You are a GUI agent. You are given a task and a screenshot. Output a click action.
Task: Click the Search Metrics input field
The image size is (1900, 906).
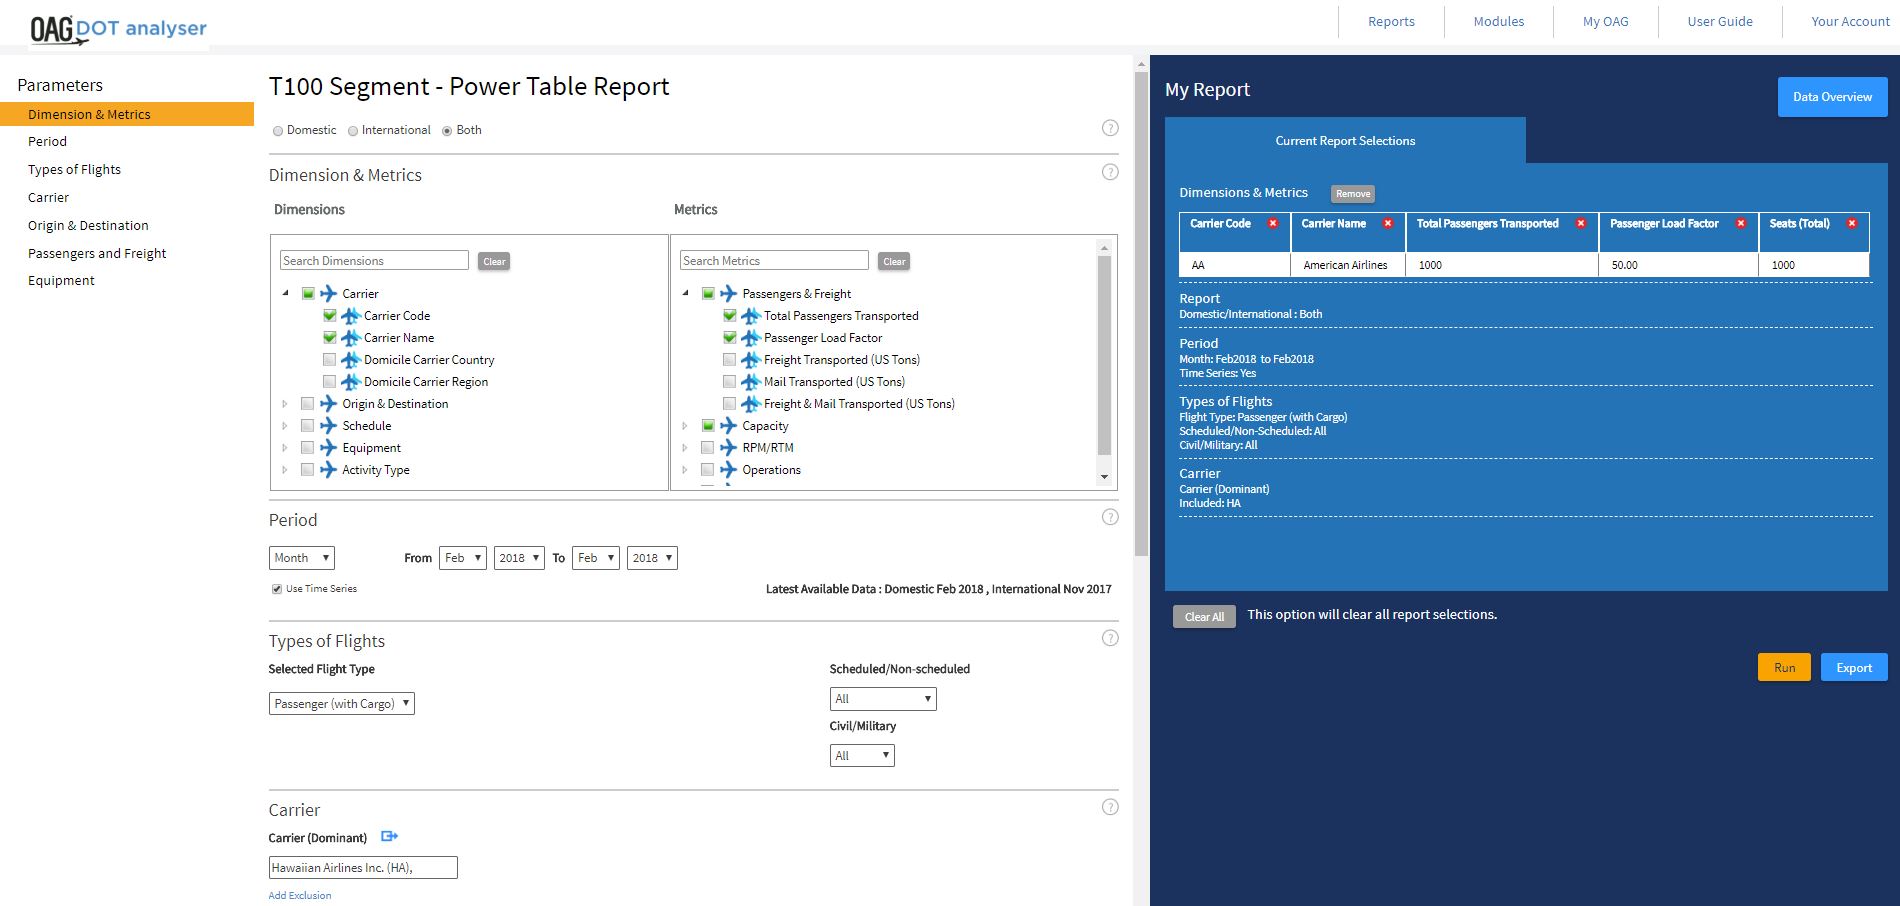point(773,261)
